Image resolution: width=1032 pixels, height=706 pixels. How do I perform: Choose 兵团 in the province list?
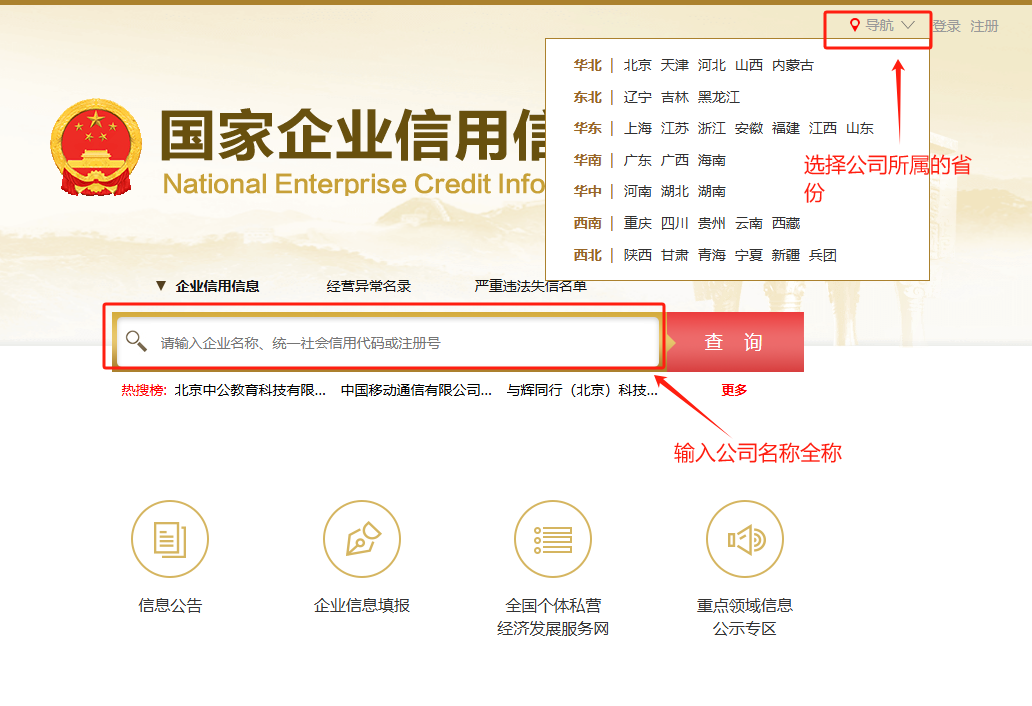pos(823,255)
